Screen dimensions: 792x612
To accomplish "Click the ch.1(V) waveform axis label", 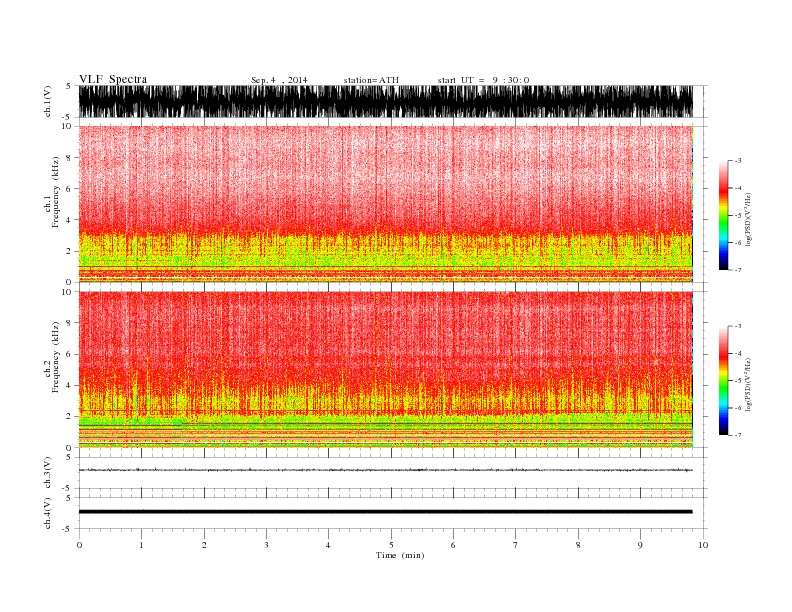I will [48, 101].
